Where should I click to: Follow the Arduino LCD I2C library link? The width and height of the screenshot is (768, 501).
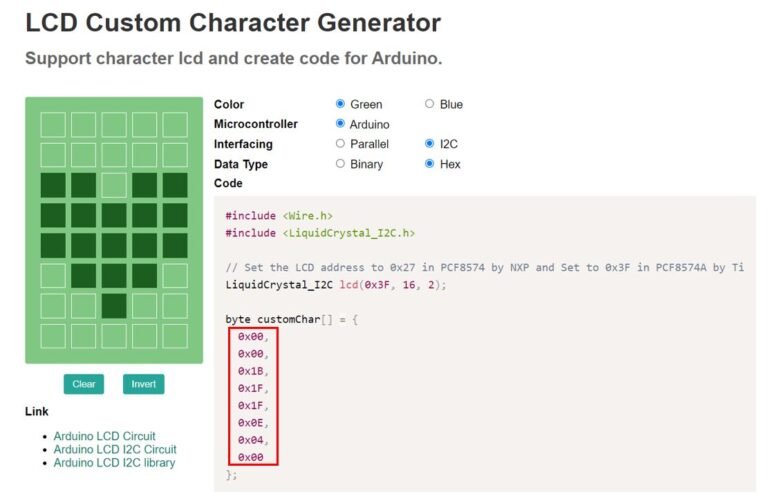click(114, 463)
